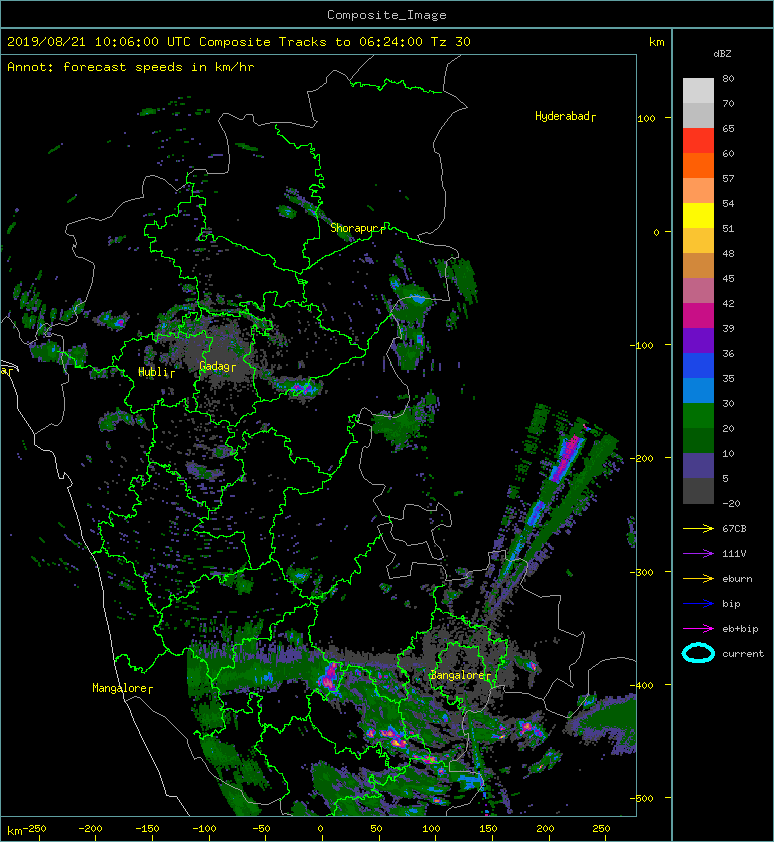Pick the light blue 30–35 dBZ swatch

click(x=698, y=391)
